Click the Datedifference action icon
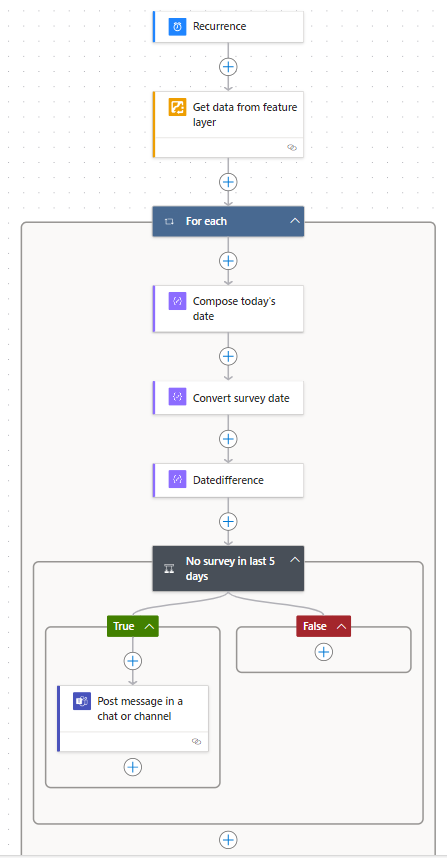The image size is (447, 858). (177, 479)
